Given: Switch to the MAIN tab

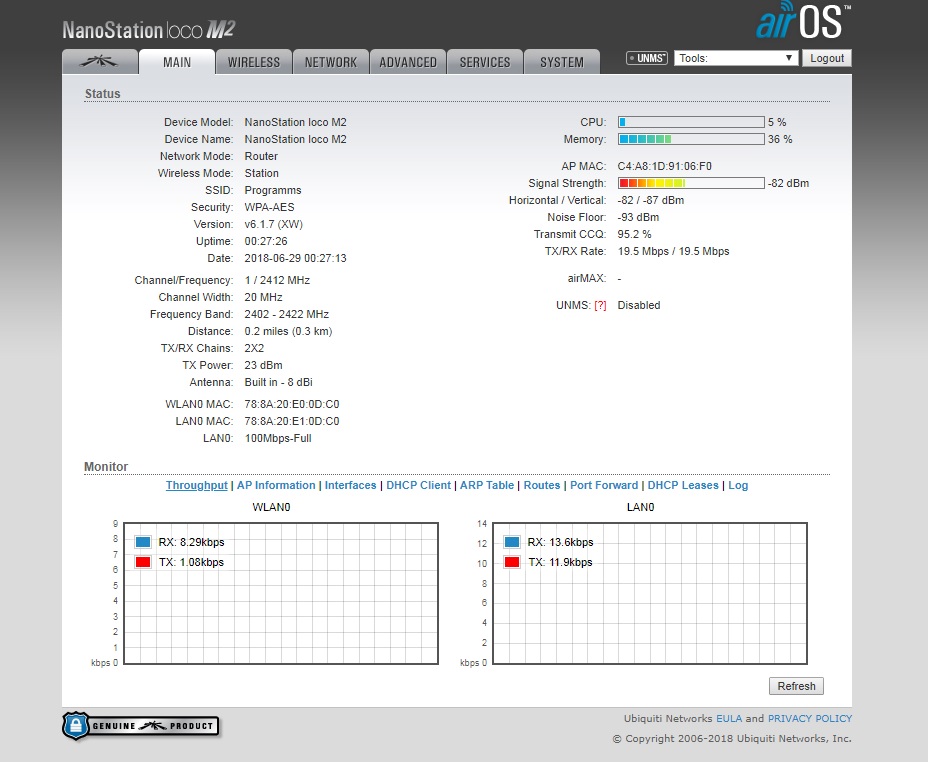Looking at the screenshot, I should pos(177,62).
